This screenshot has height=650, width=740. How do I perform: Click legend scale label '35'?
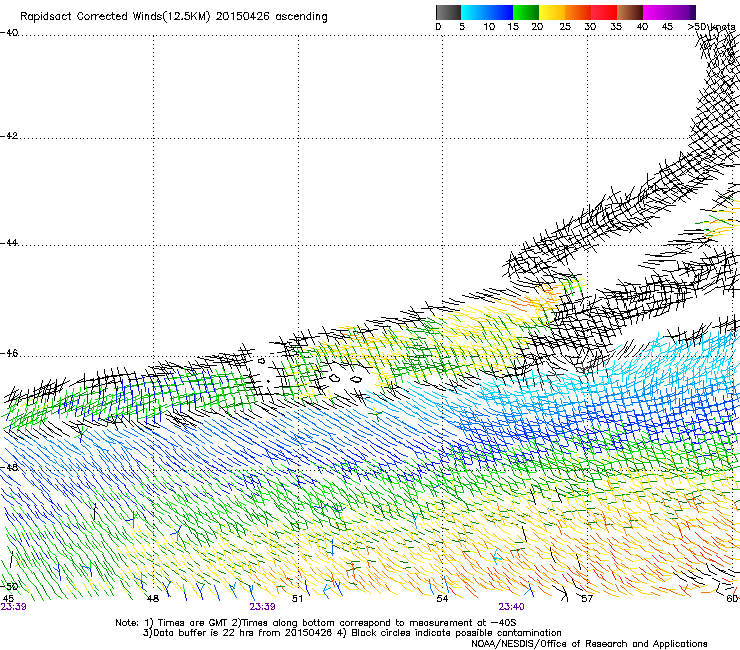[x=616, y=27]
